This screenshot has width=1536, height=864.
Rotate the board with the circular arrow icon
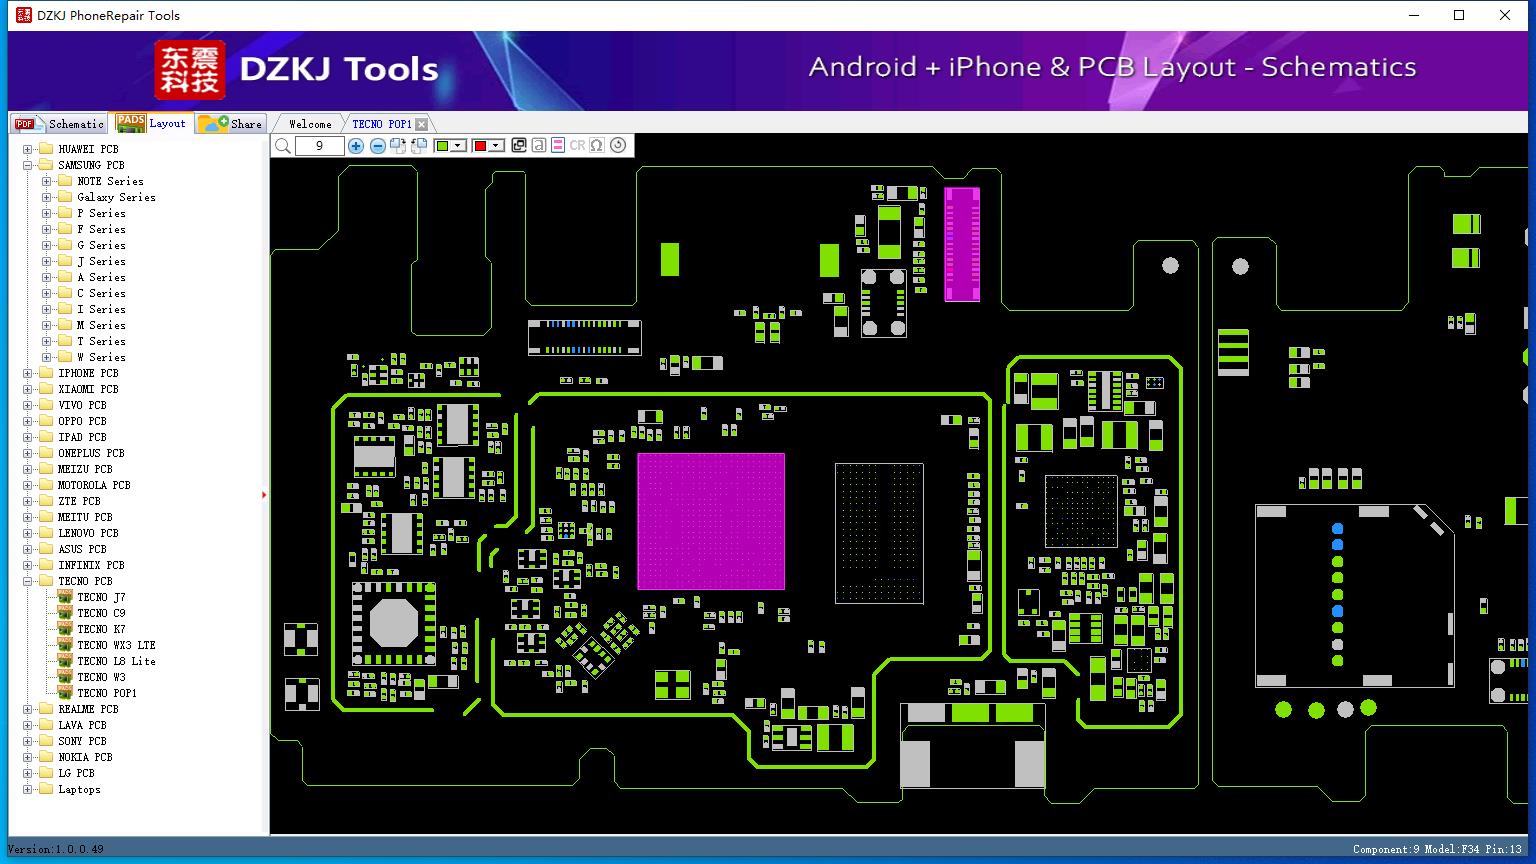pos(618,146)
